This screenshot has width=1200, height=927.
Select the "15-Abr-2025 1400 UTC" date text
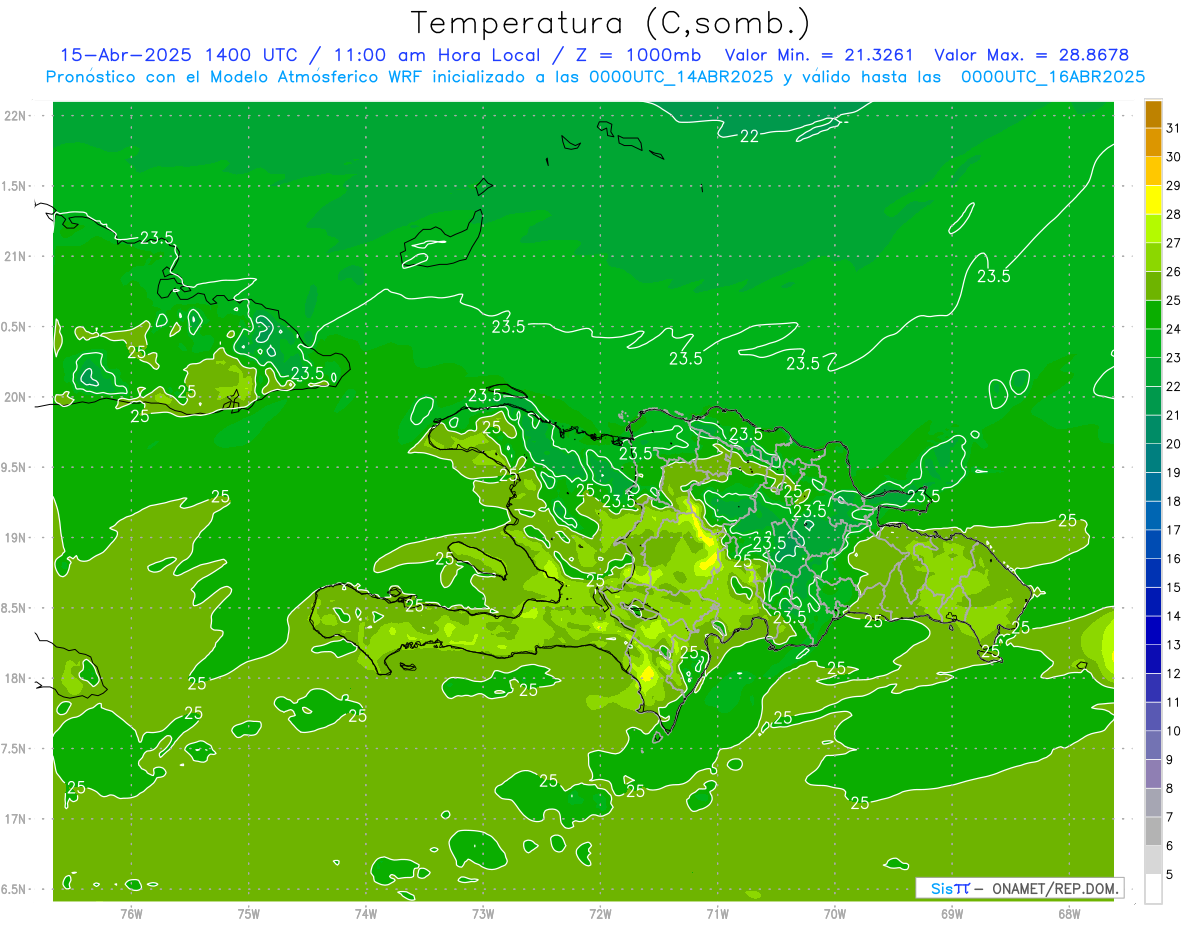point(187,55)
